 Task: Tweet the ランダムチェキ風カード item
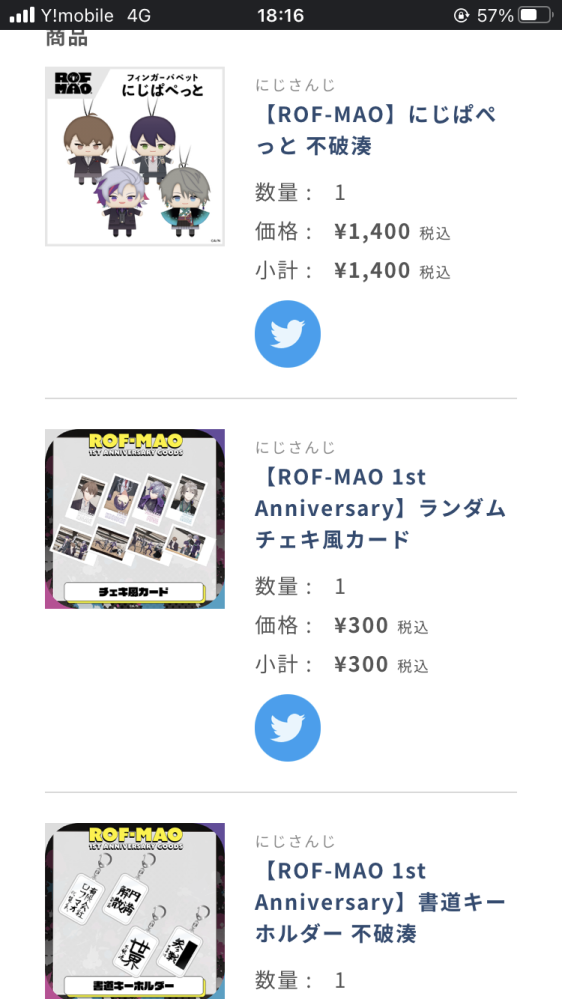point(287,728)
